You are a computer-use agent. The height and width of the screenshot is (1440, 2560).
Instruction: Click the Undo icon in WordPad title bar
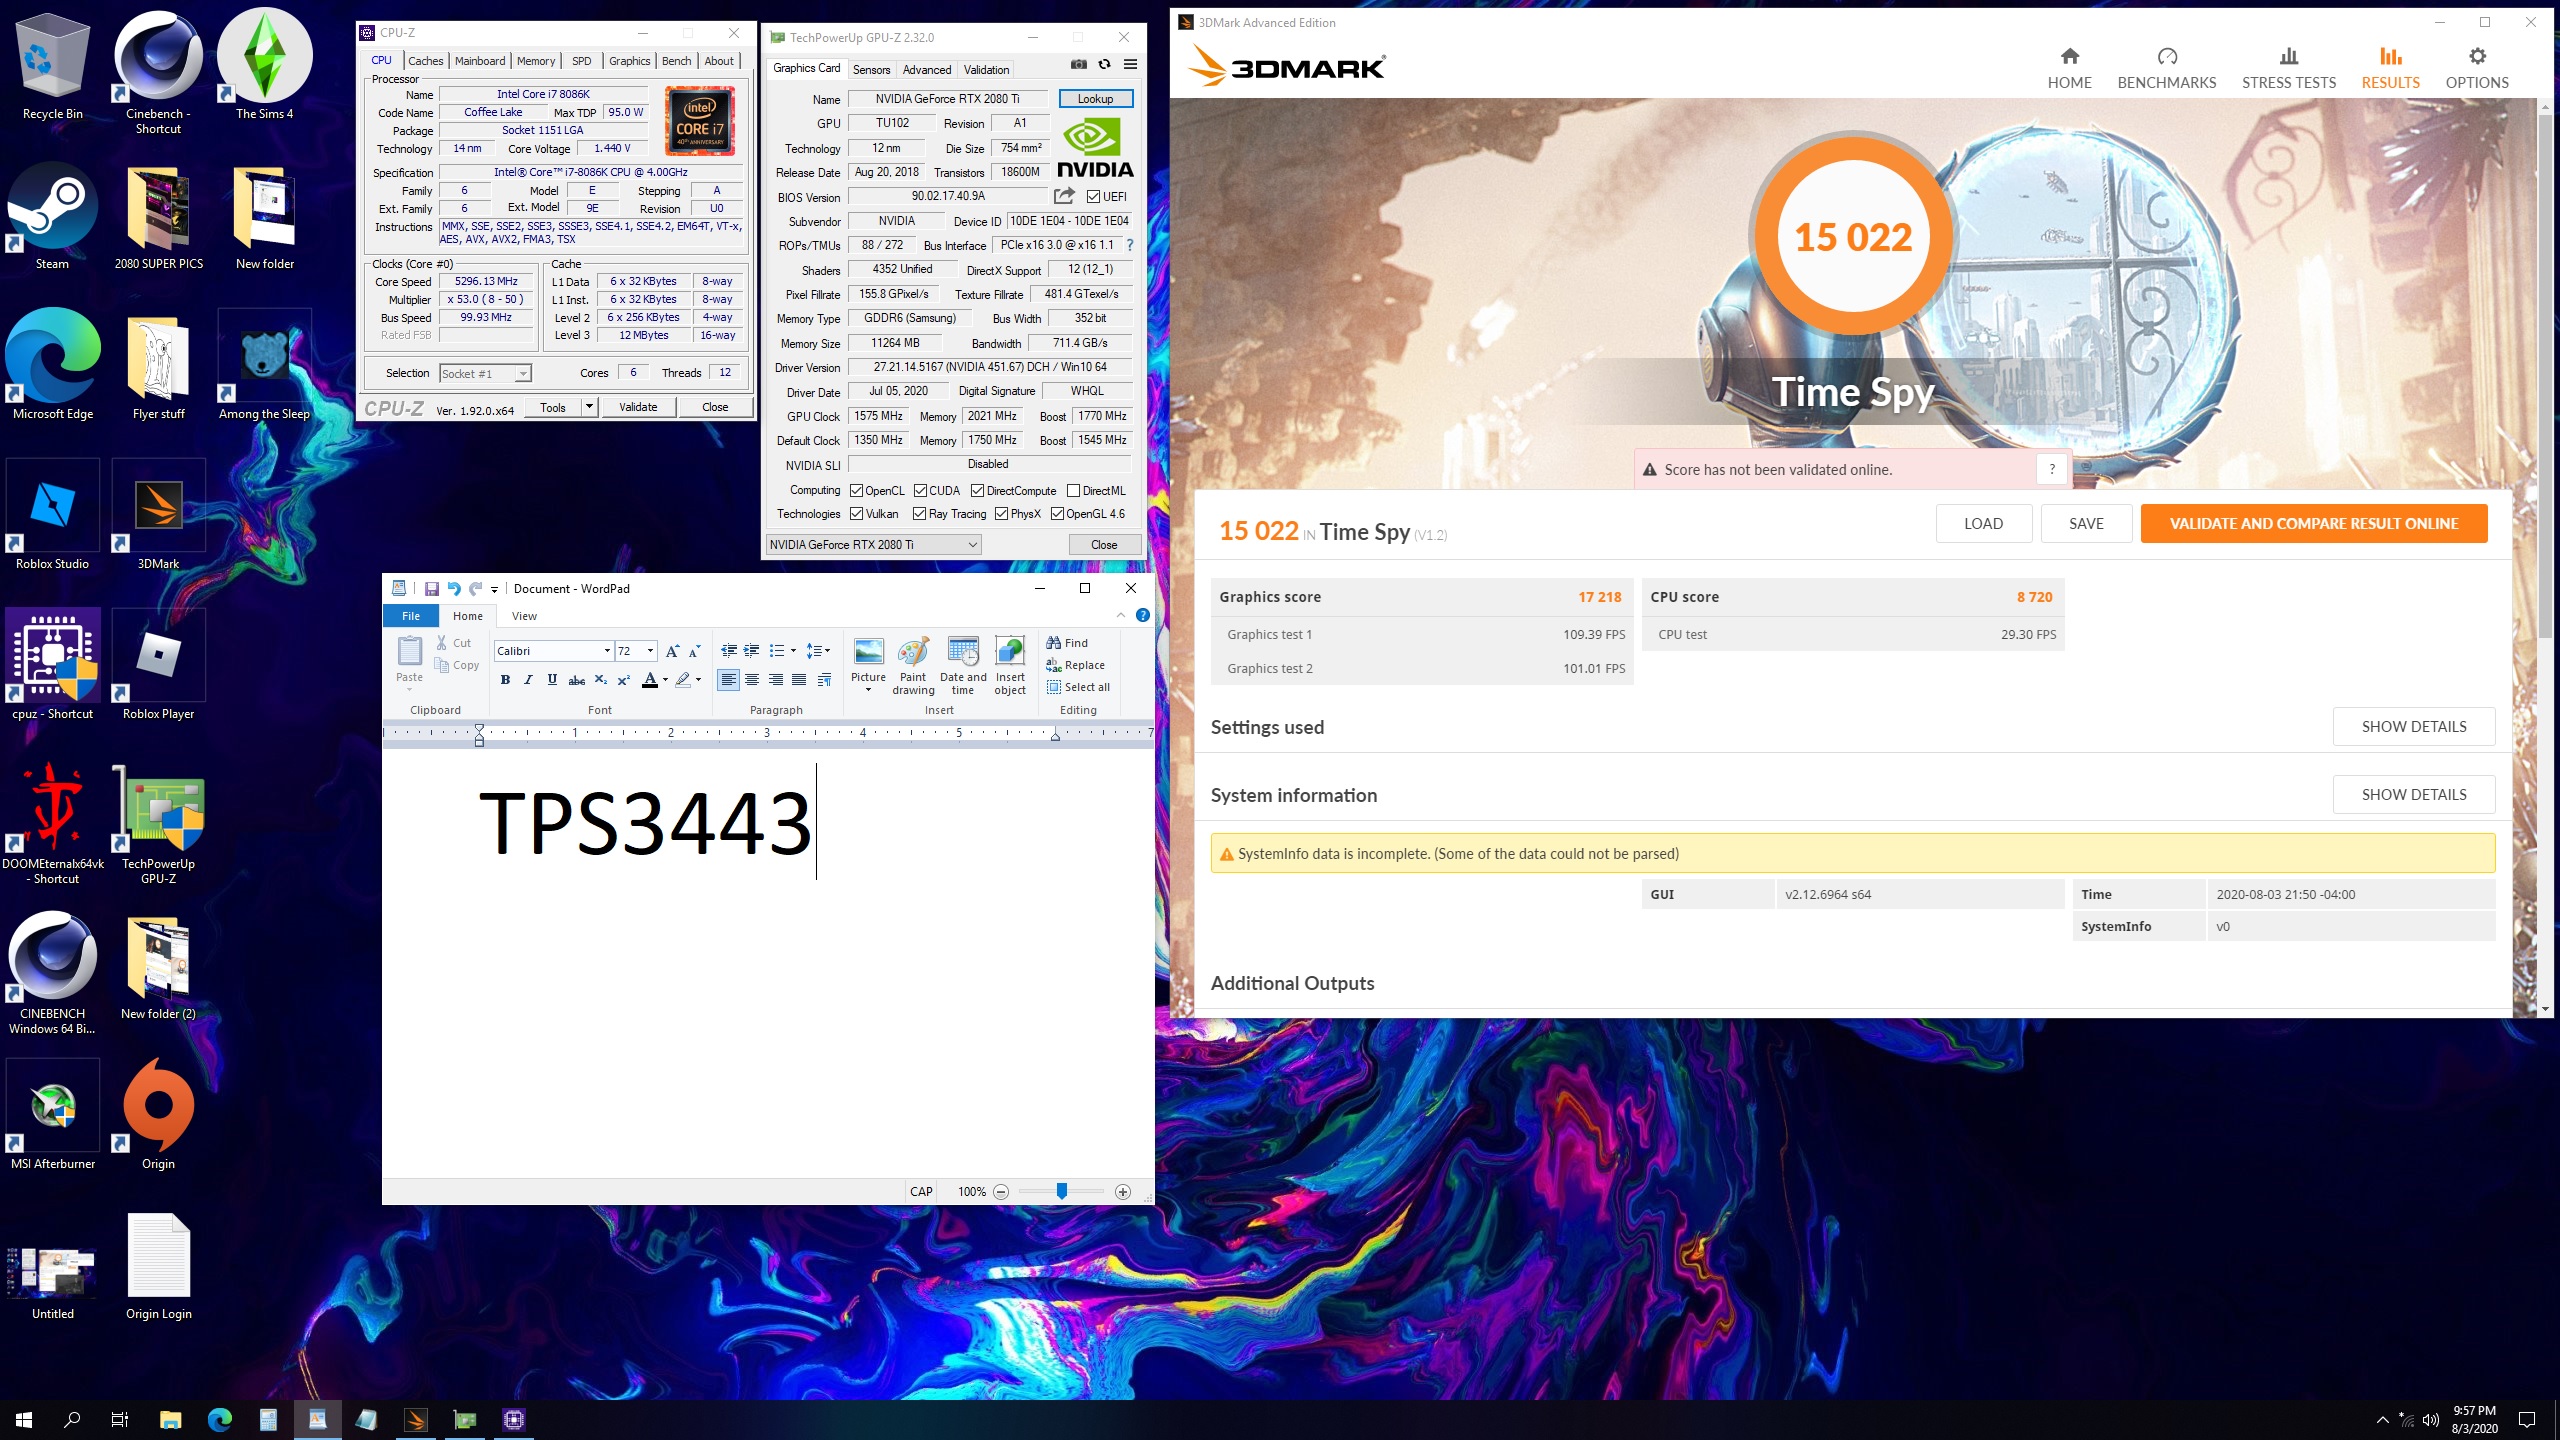pos(454,589)
